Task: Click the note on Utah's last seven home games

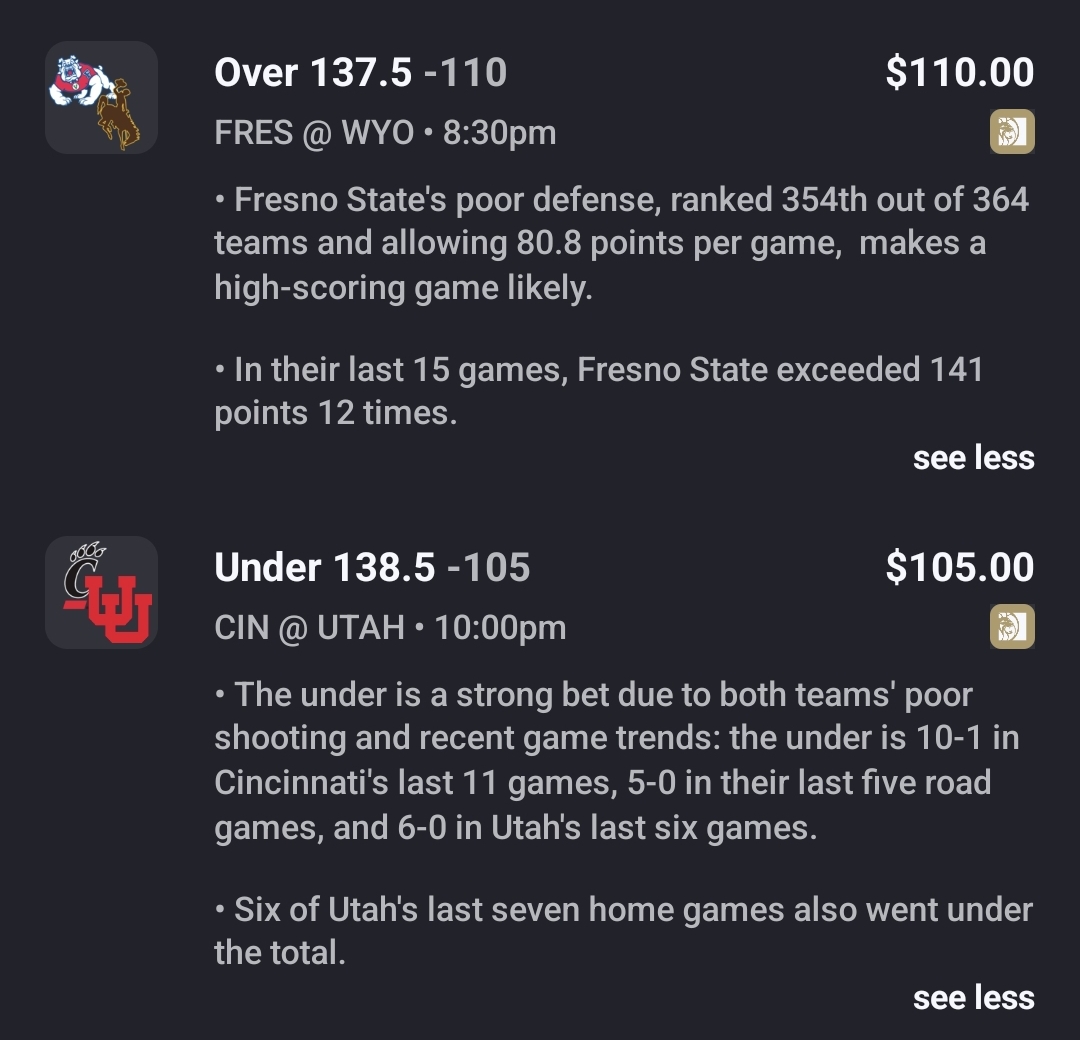Action: (623, 931)
